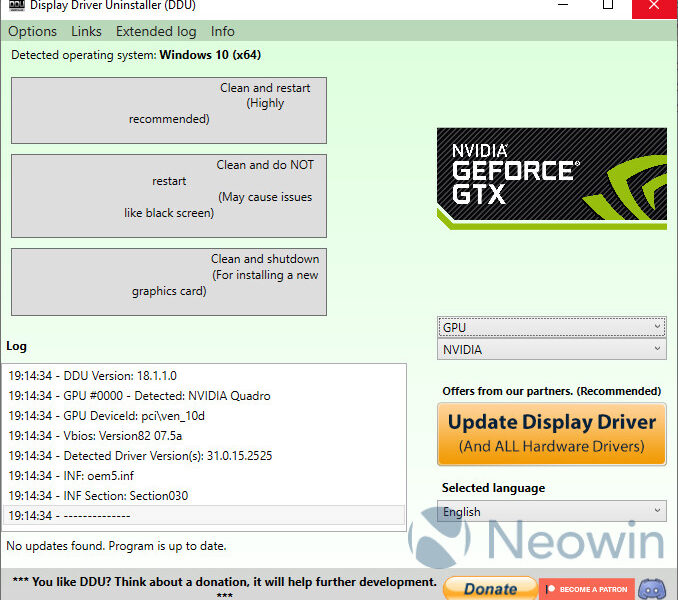Select log line 'INF Section: Section030'
The image size is (678, 600).
[204, 495]
